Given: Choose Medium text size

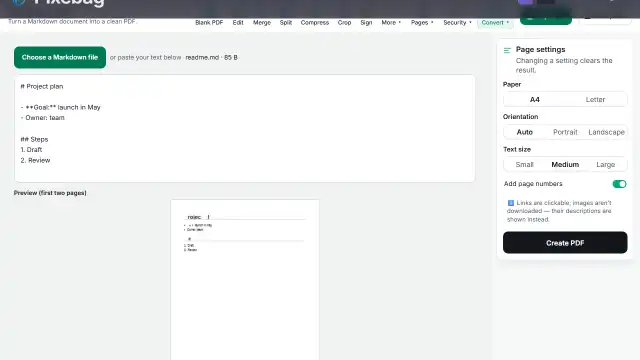Looking at the screenshot, I should (565, 164).
